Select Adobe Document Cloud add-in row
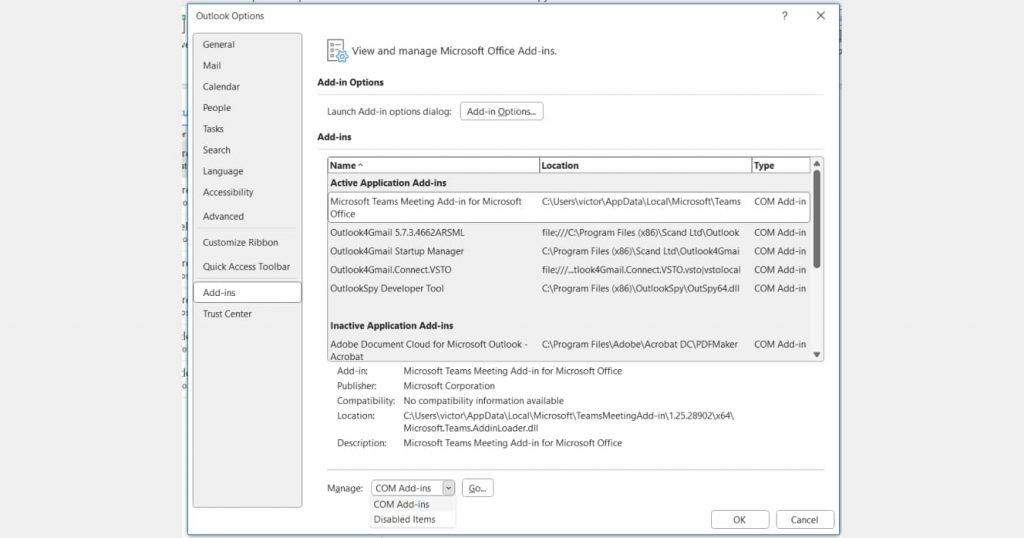 [x=568, y=350]
